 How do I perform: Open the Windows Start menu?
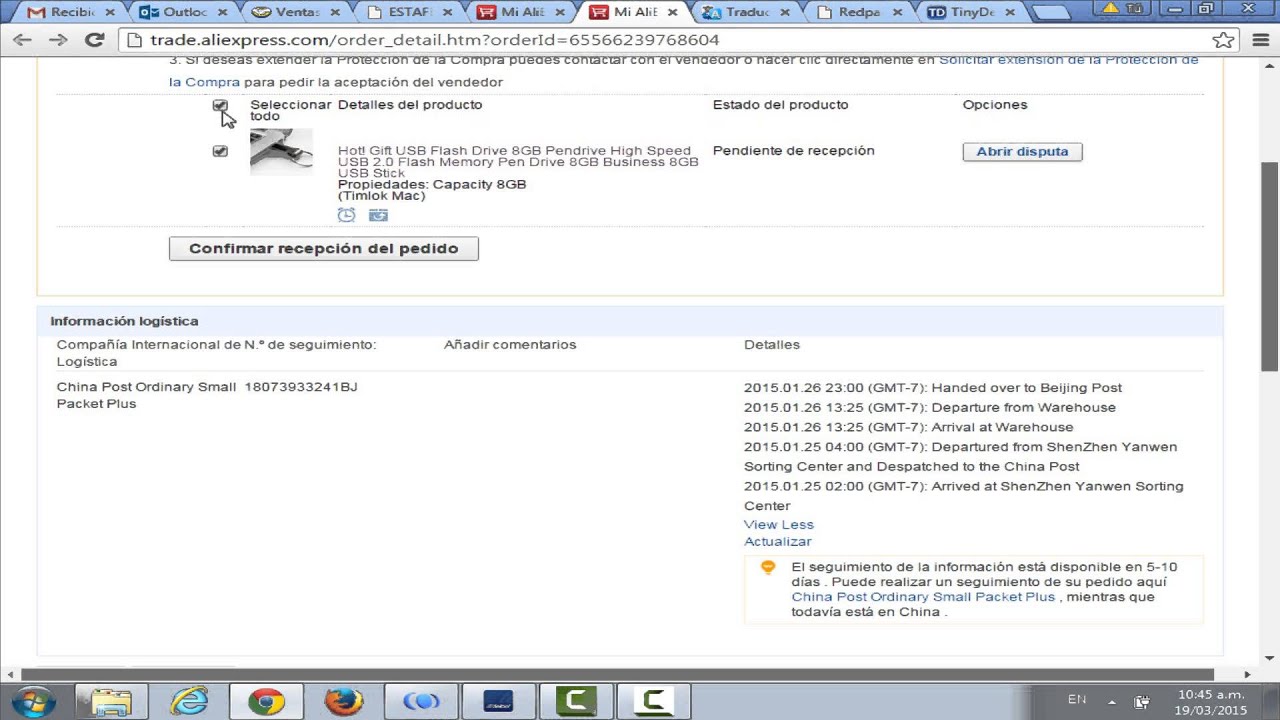point(33,701)
